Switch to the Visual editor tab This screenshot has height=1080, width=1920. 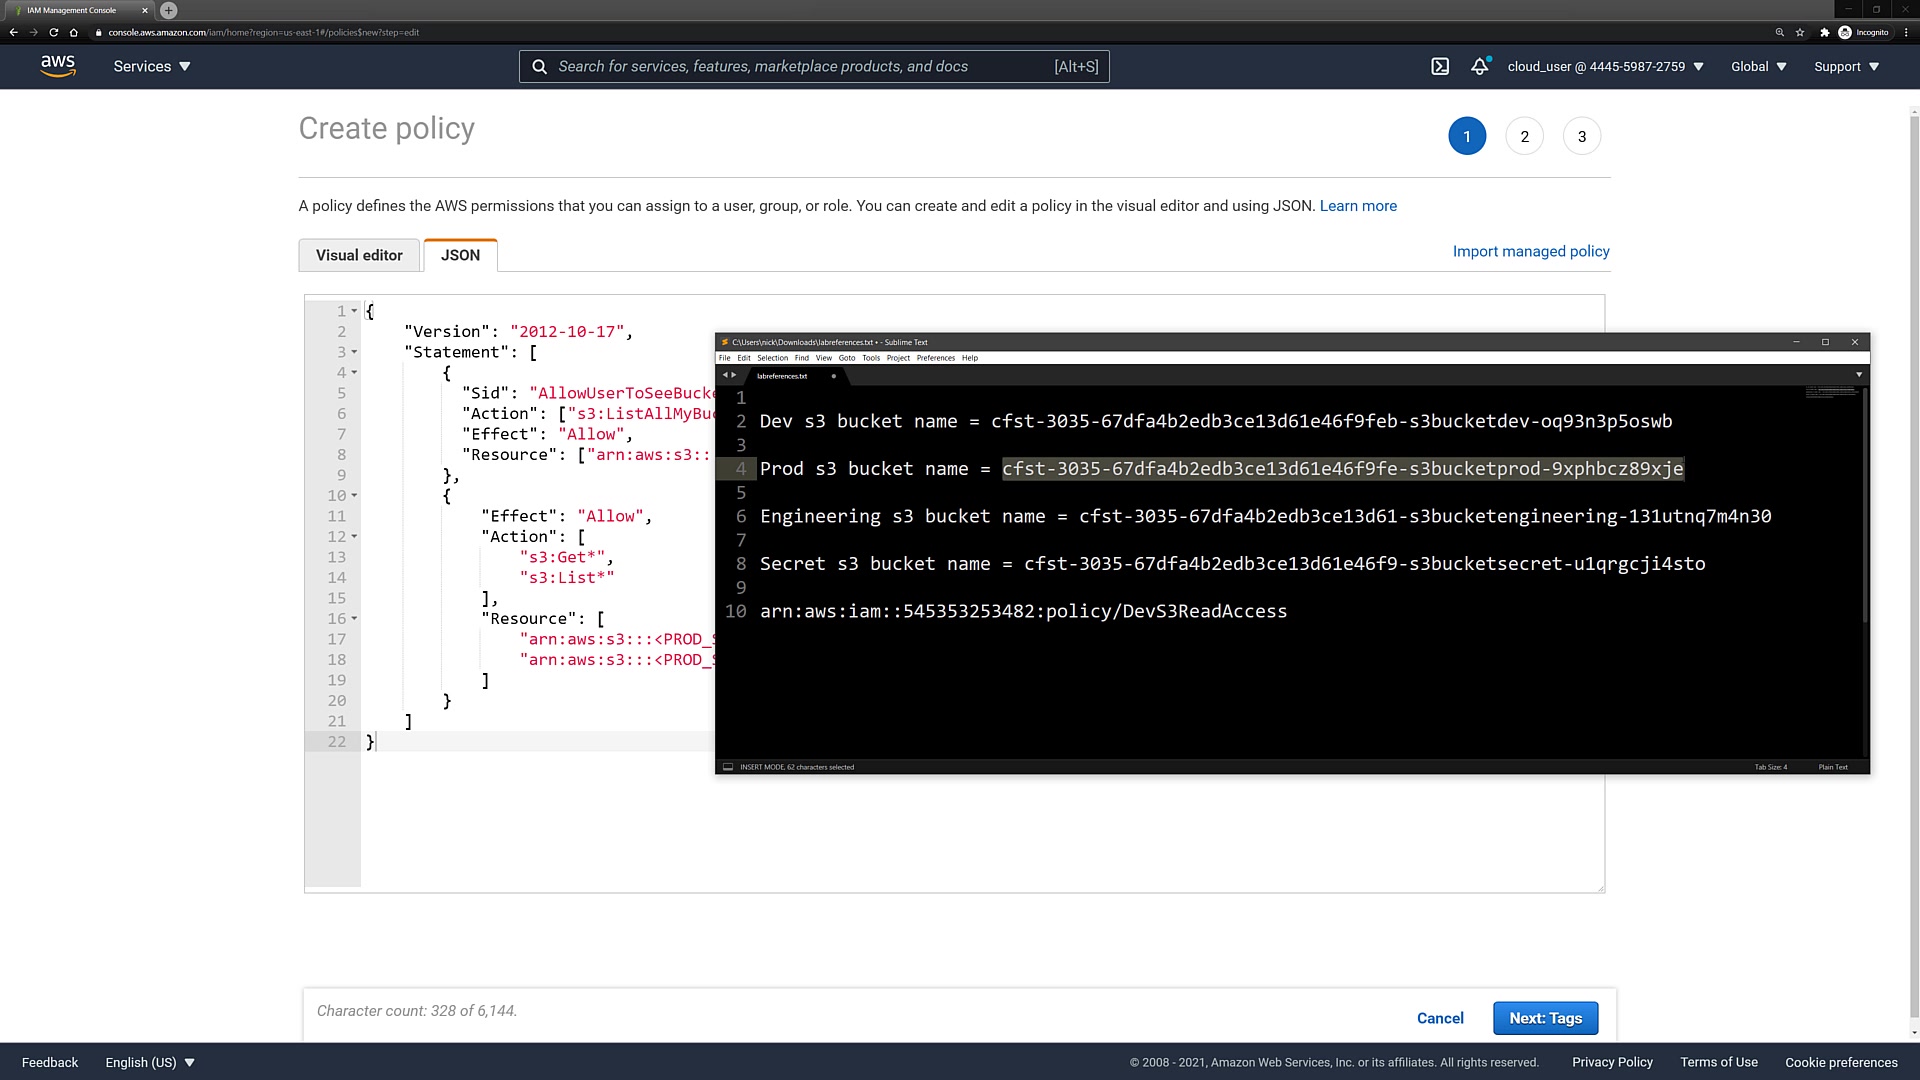click(x=359, y=255)
